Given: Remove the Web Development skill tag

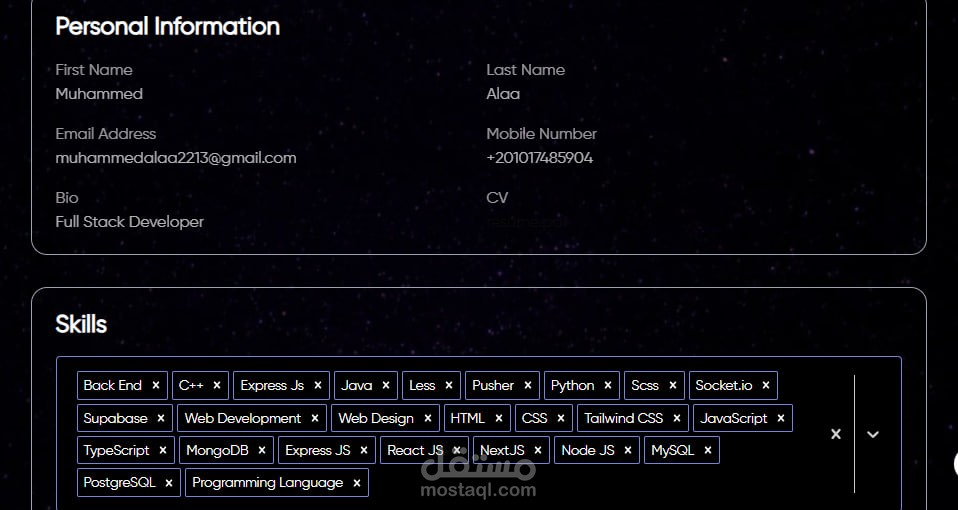Looking at the screenshot, I should [315, 418].
